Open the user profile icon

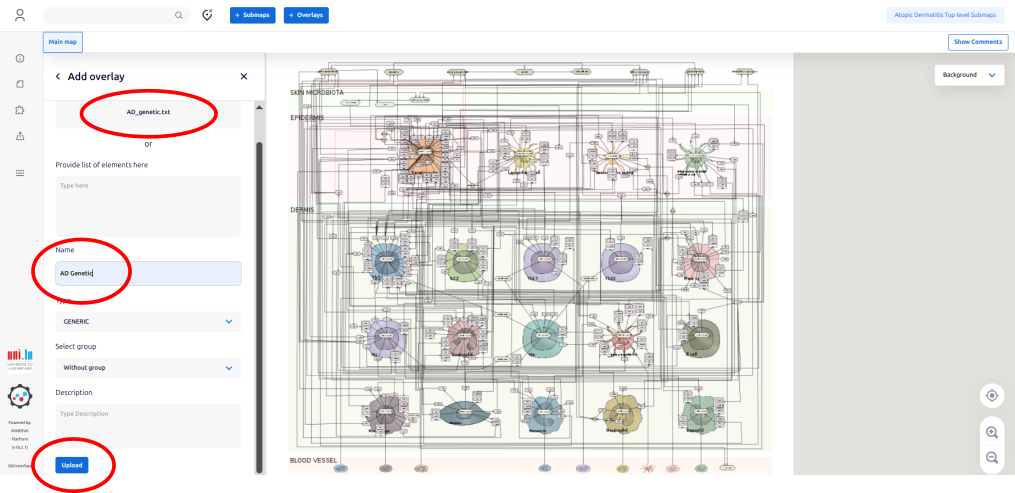coord(20,15)
